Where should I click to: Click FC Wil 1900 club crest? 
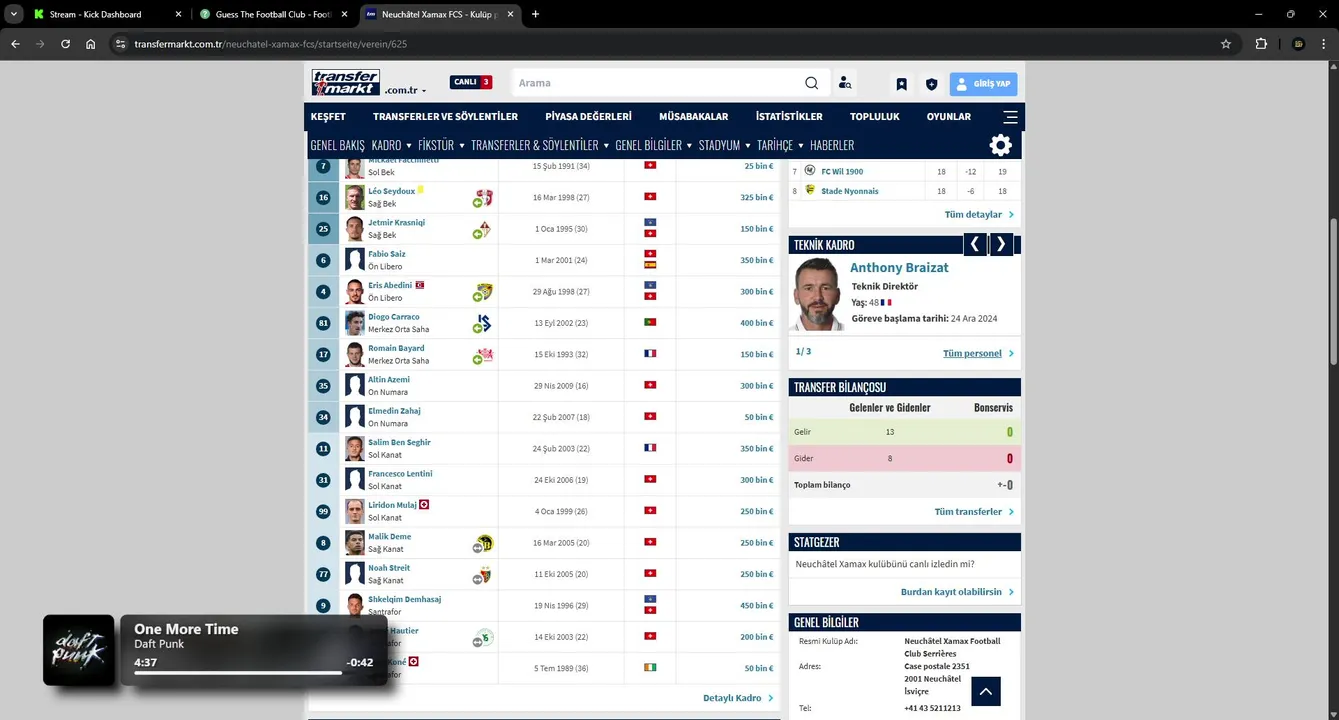coord(810,171)
